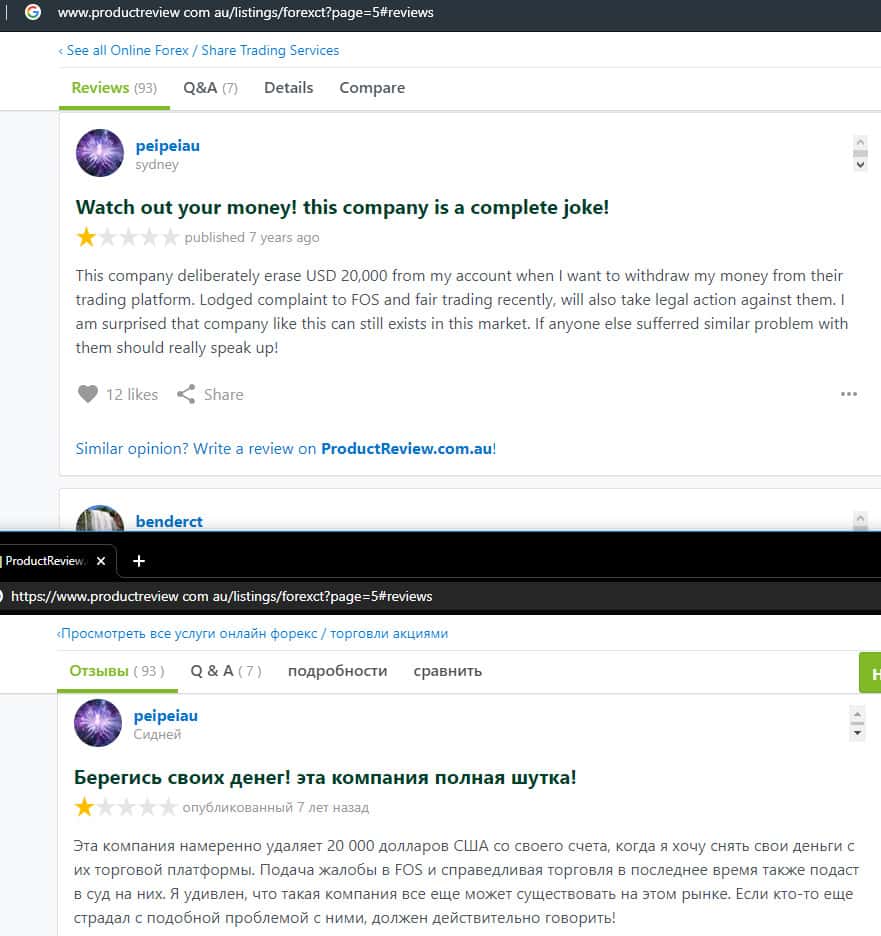Open the 'Просмотреть все услуги онлайн форекс' link
Viewport: 881px width, 936px height.
(252, 633)
